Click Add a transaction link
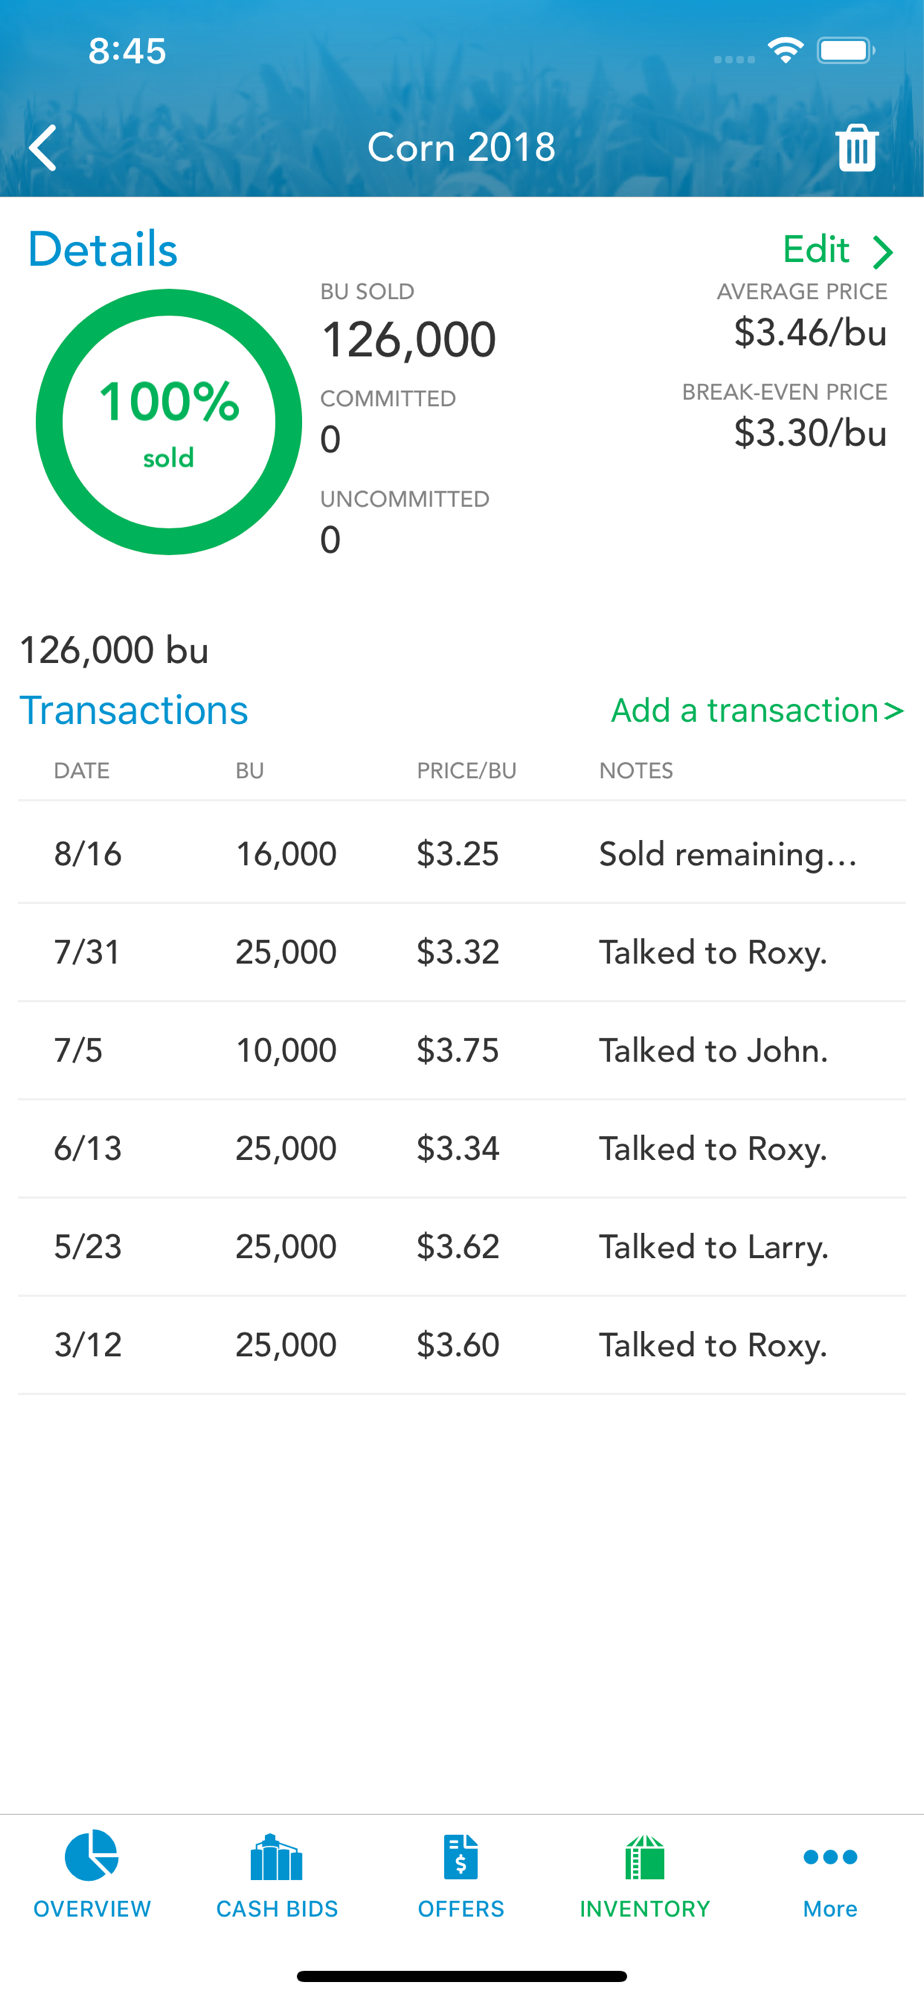The image size is (924, 2000). coord(757,710)
